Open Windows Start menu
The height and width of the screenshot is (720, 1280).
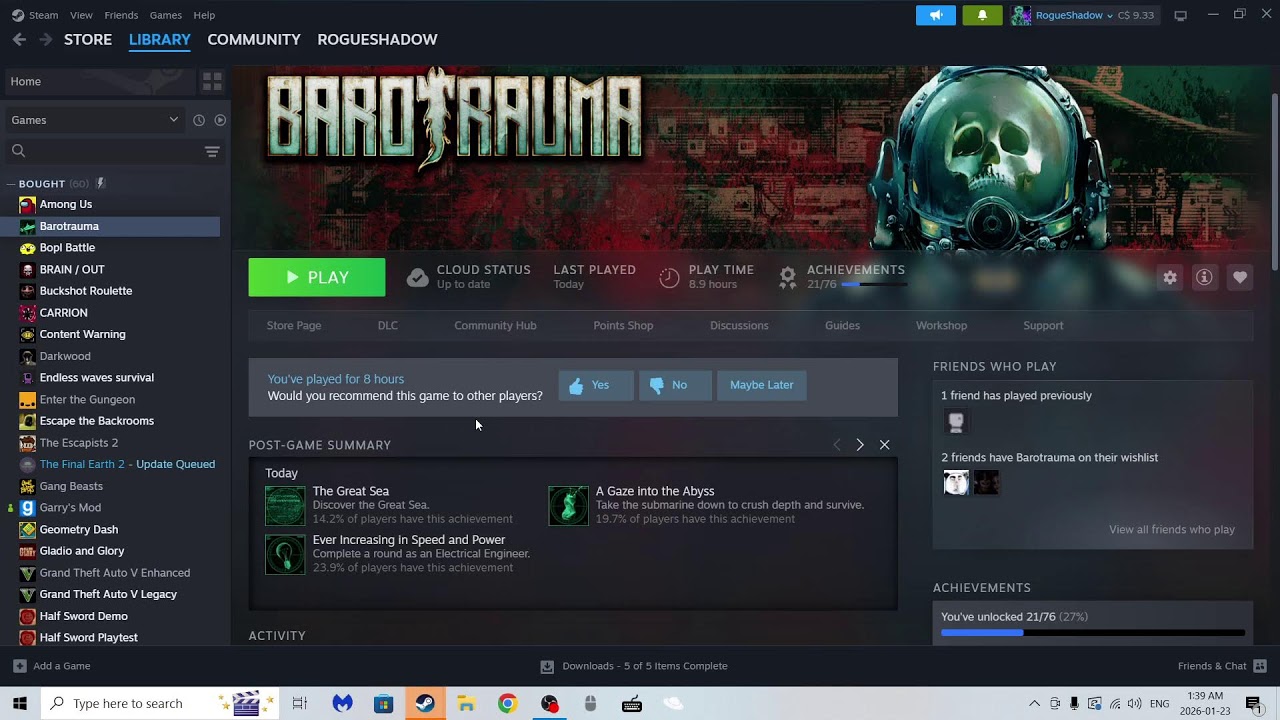point(20,703)
